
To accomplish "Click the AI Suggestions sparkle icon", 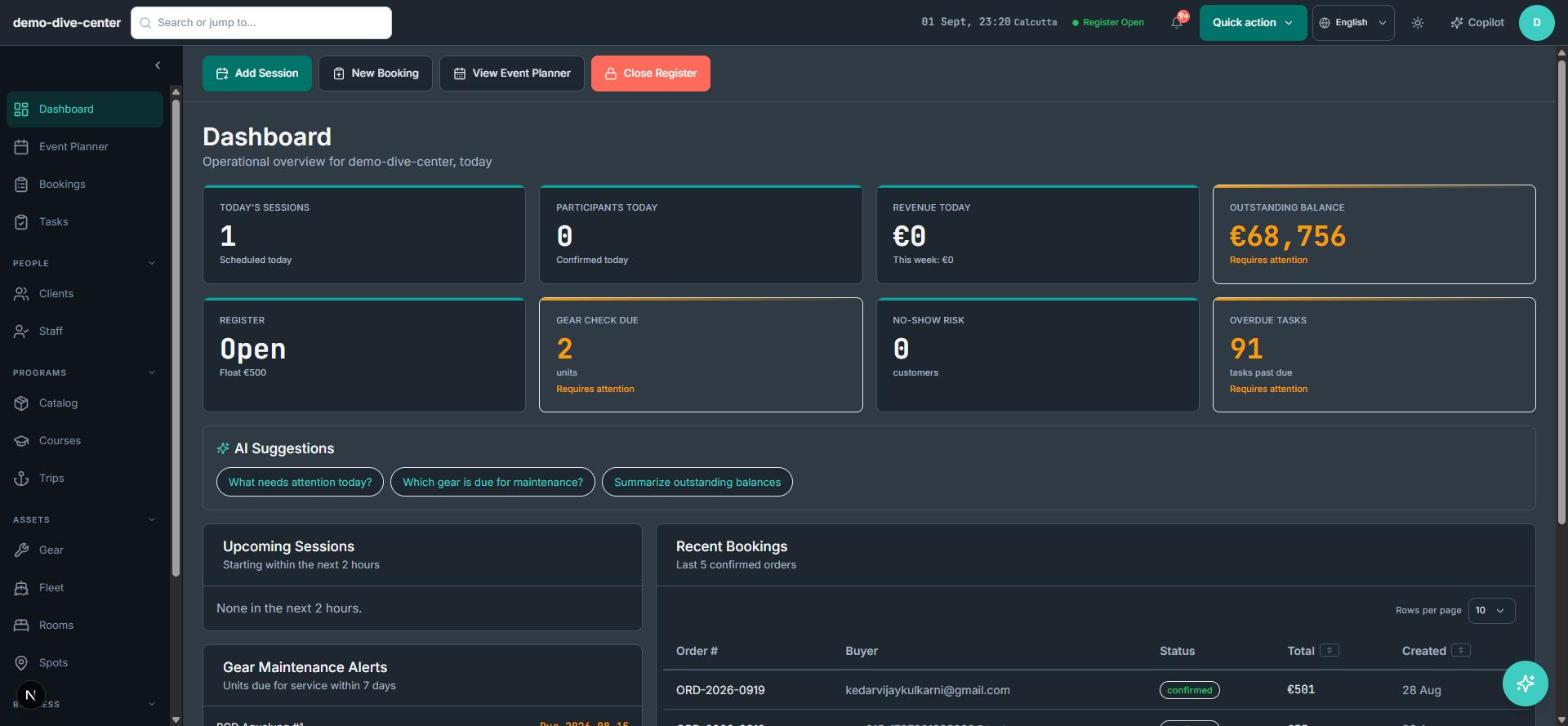I will [x=223, y=448].
